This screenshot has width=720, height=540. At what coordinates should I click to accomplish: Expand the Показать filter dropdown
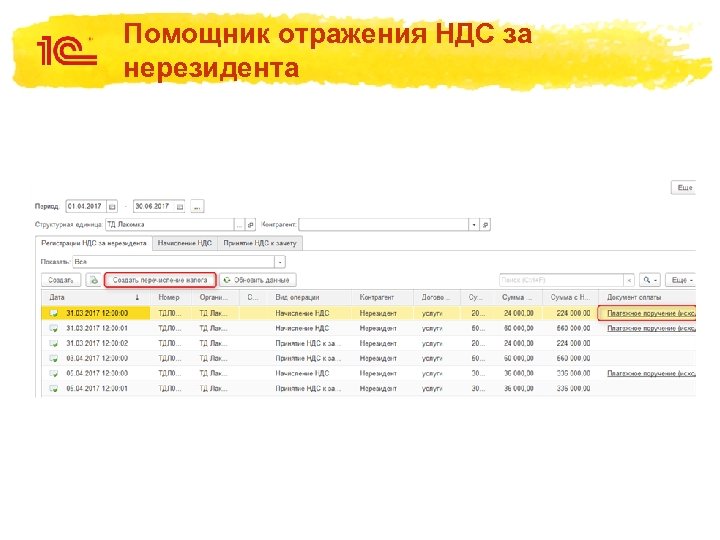tap(280, 262)
